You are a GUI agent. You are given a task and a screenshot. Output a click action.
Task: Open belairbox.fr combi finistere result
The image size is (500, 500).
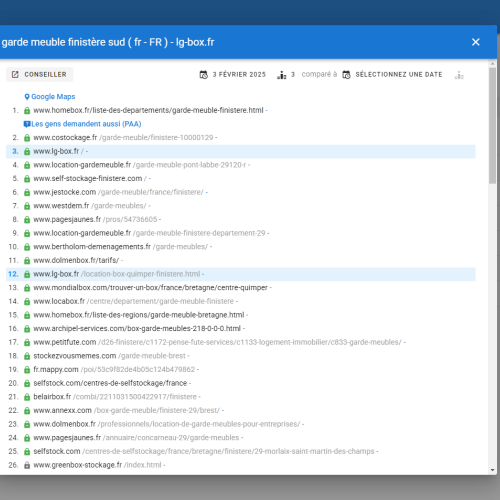pos(115,397)
